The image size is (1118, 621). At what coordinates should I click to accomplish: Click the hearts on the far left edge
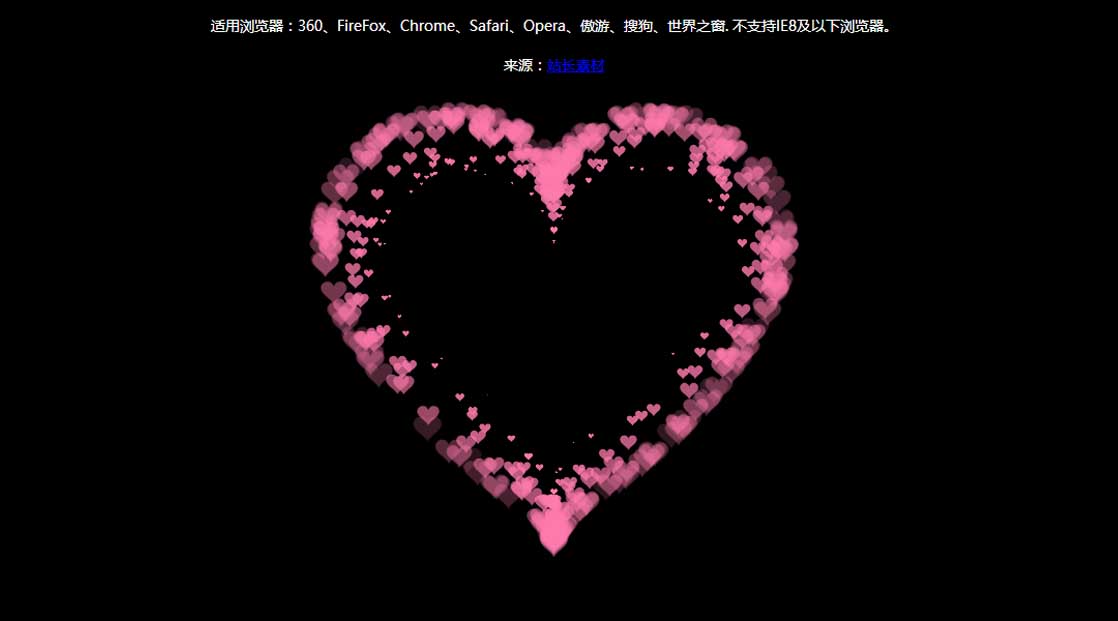click(x=326, y=232)
